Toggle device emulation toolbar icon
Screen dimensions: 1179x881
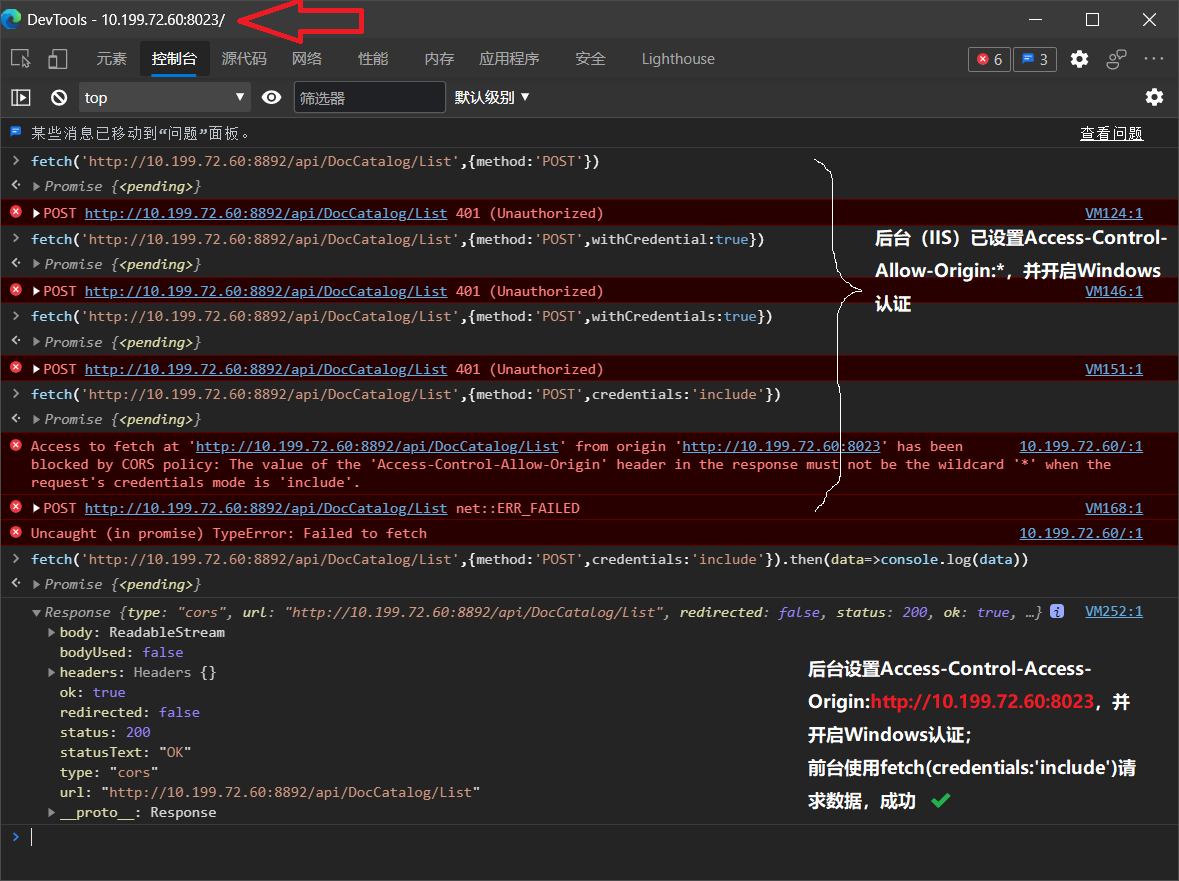58,59
